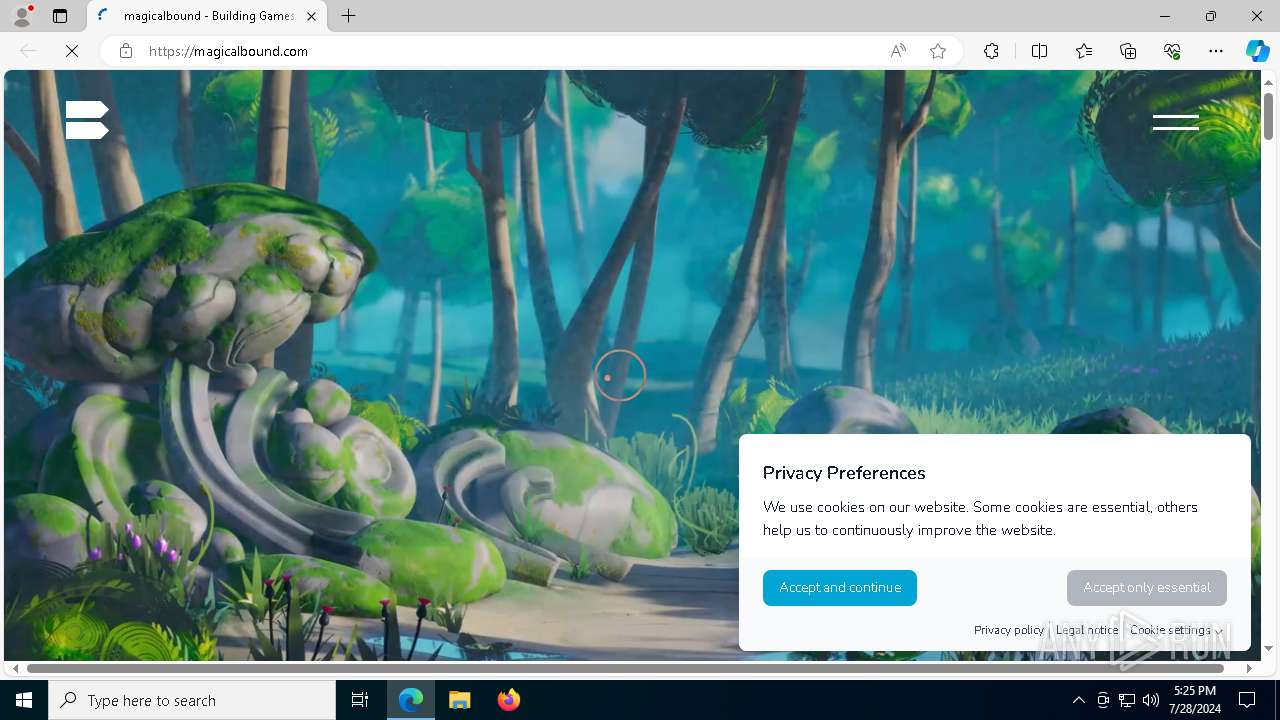Select the magicalbound tab
Image resolution: width=1280 pixels, height=720 pixels.
coord(205,16)
